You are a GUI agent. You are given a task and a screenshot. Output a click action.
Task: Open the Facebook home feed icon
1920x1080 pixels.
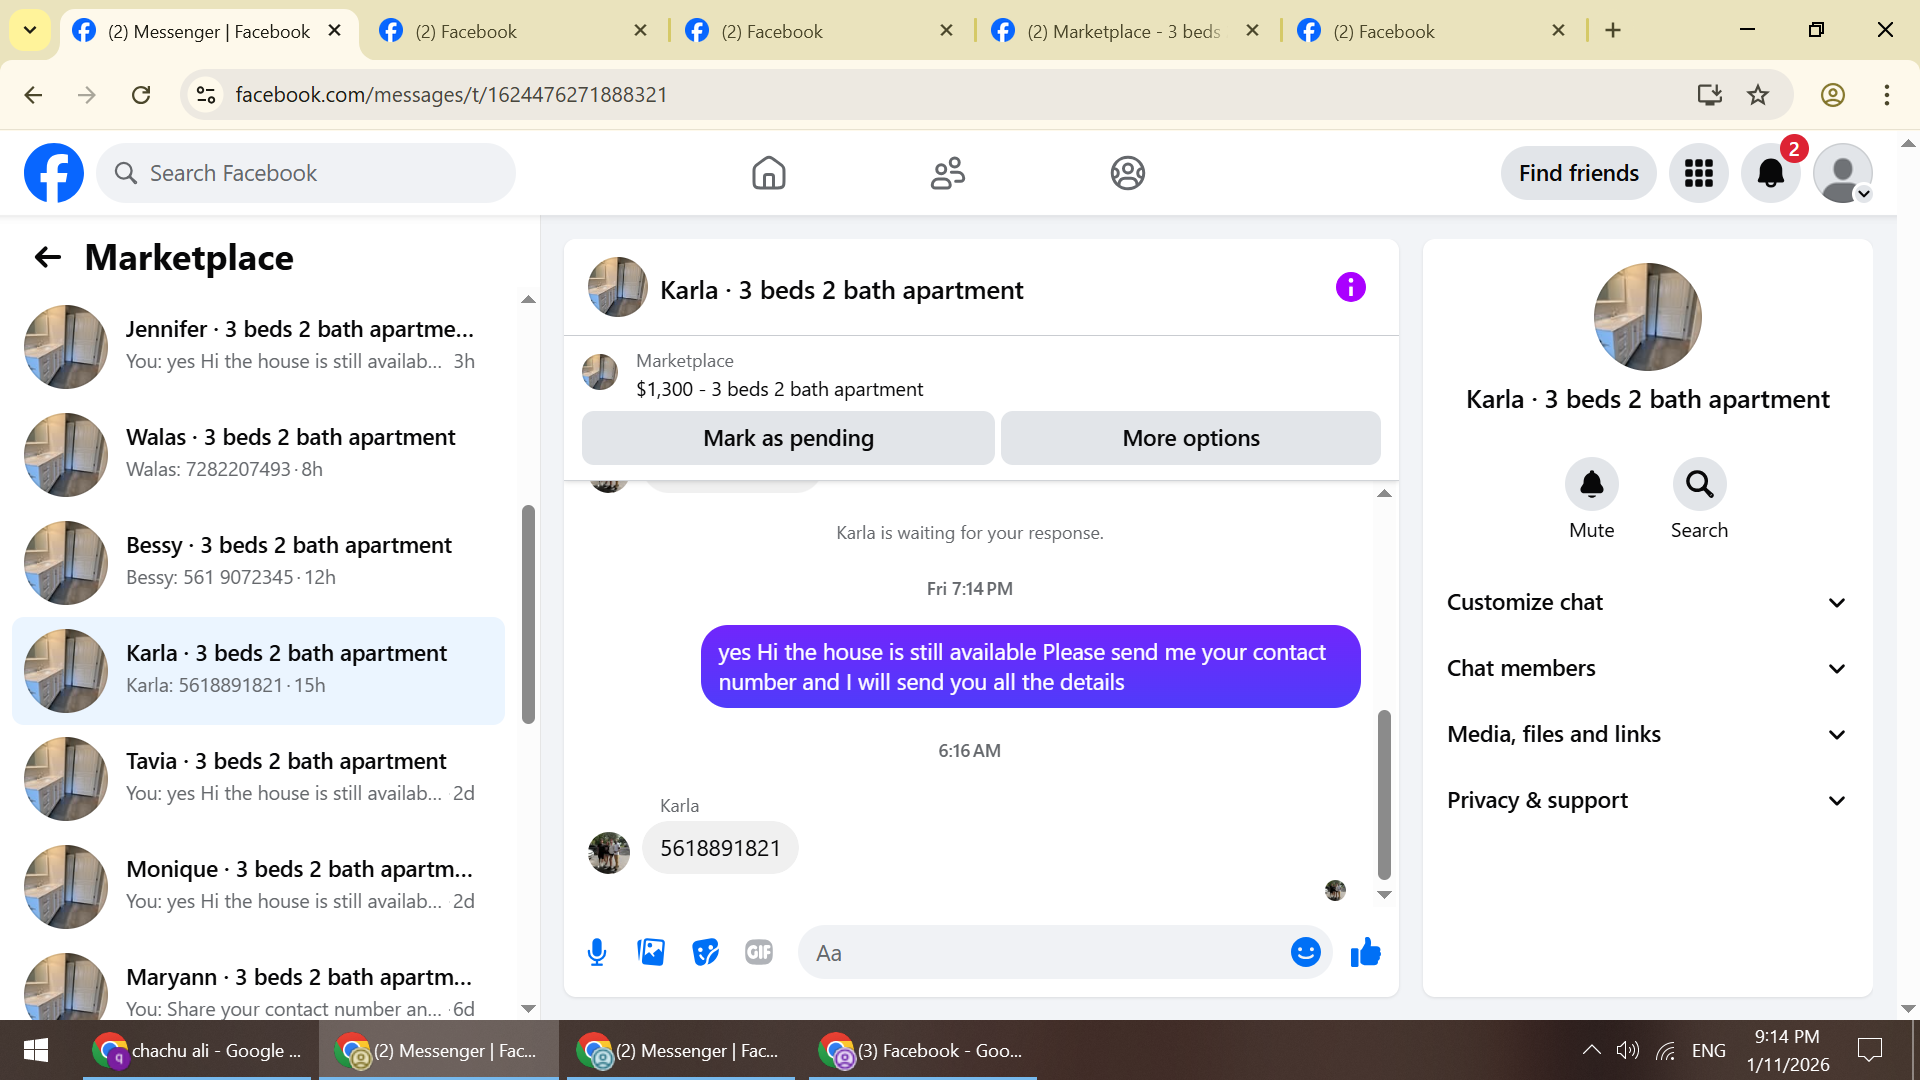click(768, 173)
